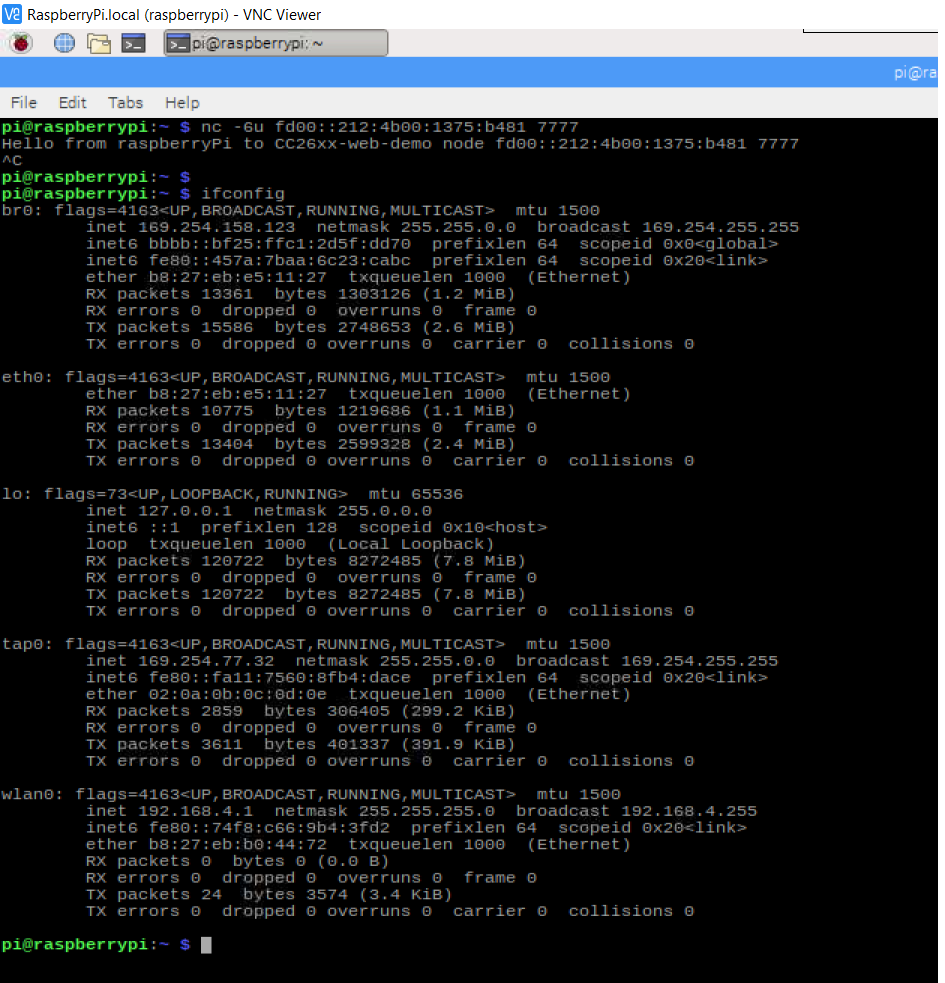Open the Tabs menu
This screenshot has height=983, width=945.
tap(125, 102)
